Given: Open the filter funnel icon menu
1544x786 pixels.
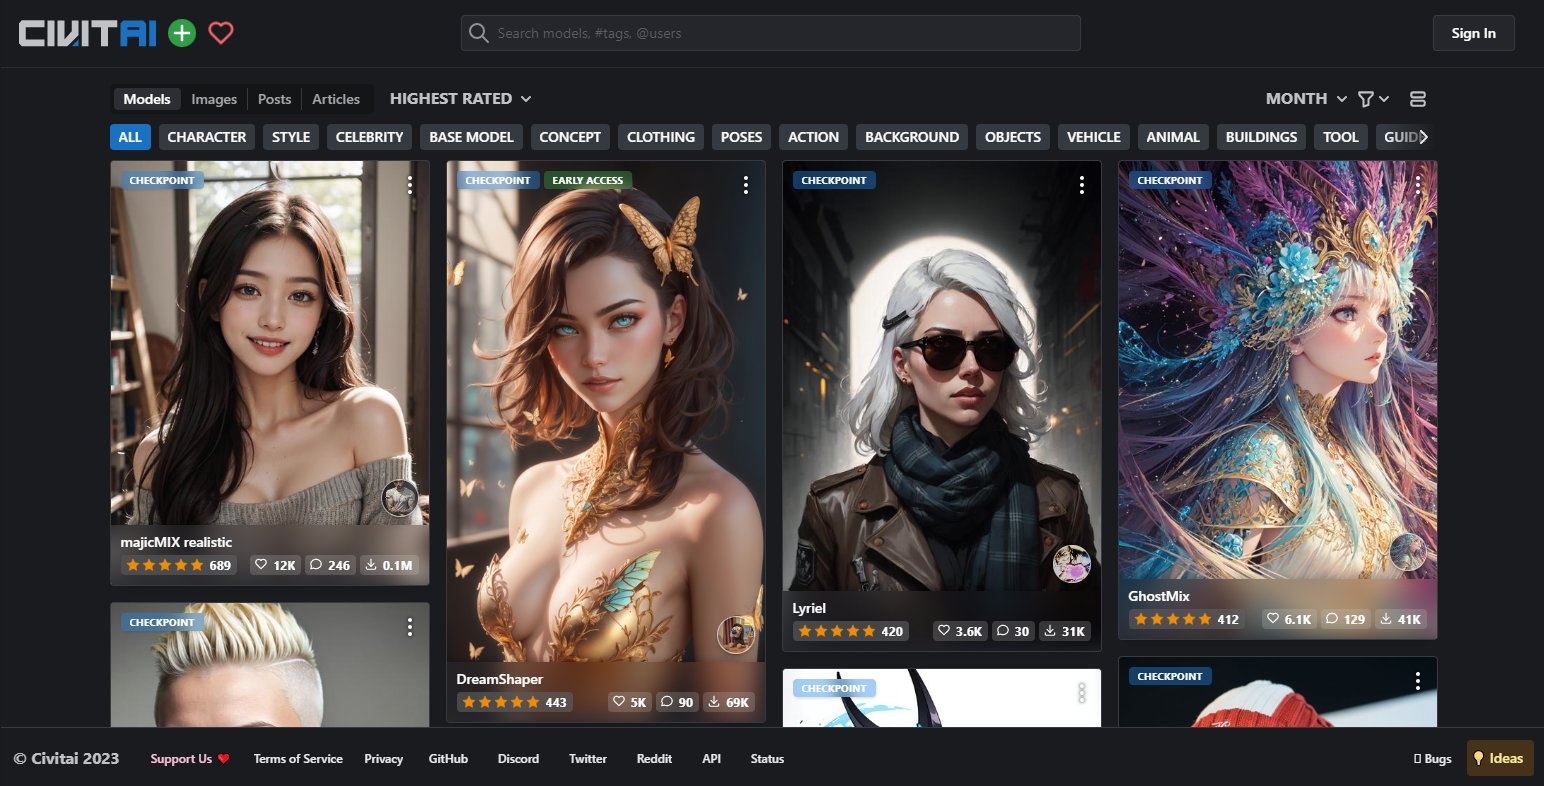Looking at the screenshot, I should click(1372, 99).
